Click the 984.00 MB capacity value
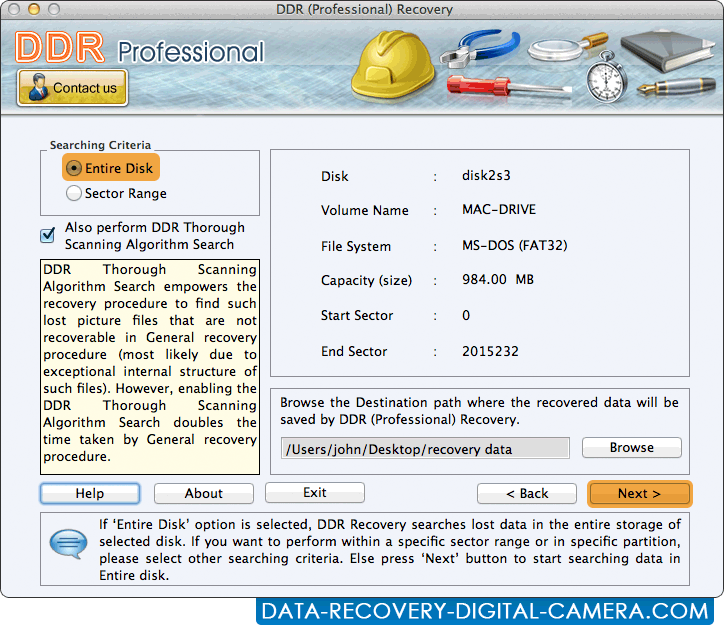 point(498,279)
